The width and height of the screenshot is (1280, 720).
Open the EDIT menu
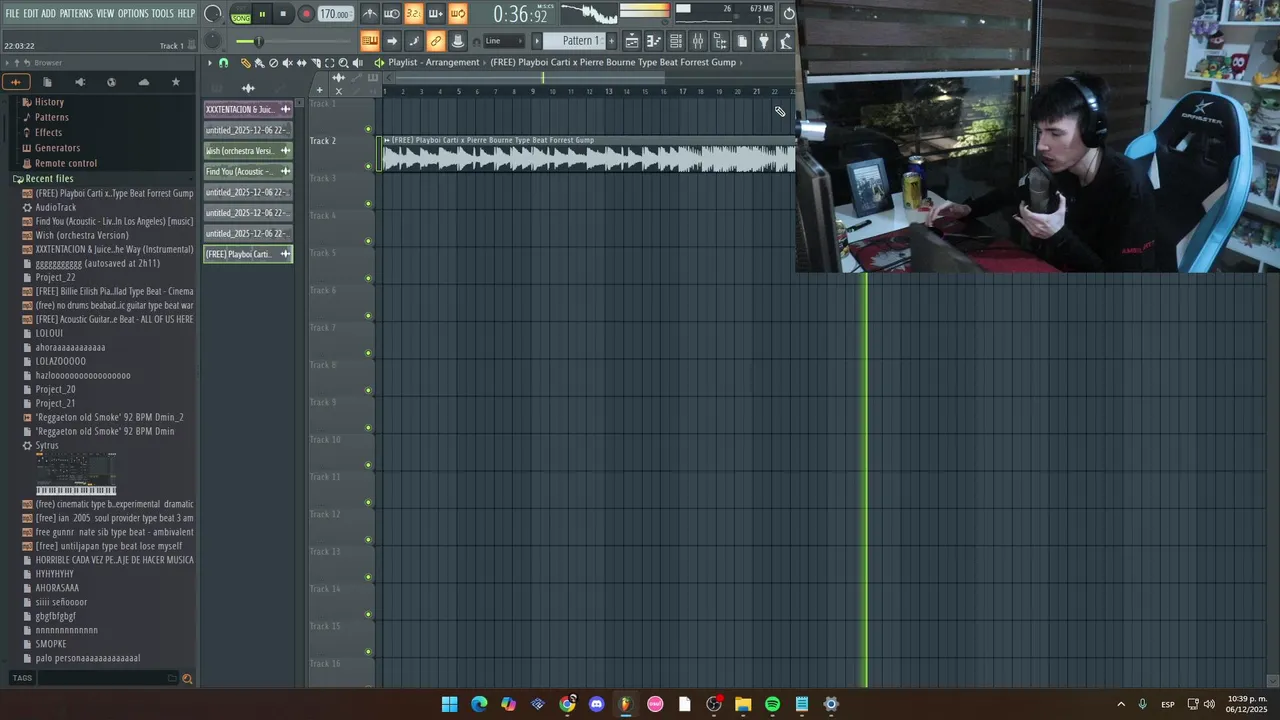tap(31, 13)
